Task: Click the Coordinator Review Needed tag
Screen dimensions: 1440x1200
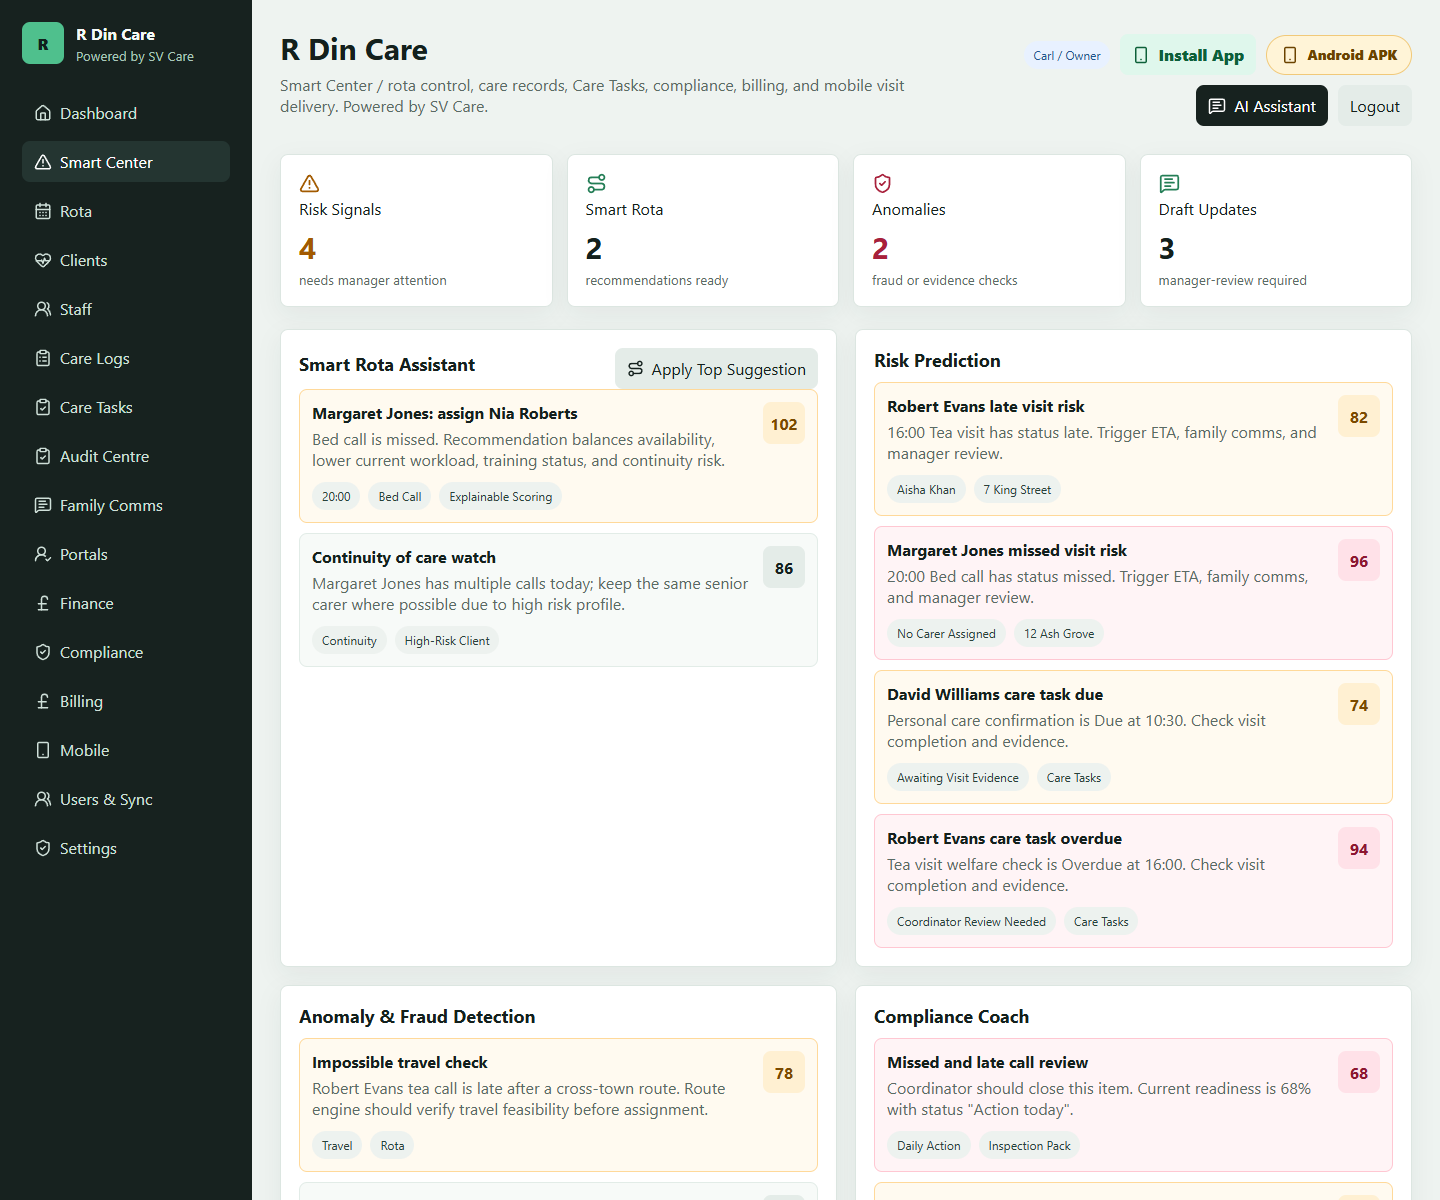Action: coord(971,922)
